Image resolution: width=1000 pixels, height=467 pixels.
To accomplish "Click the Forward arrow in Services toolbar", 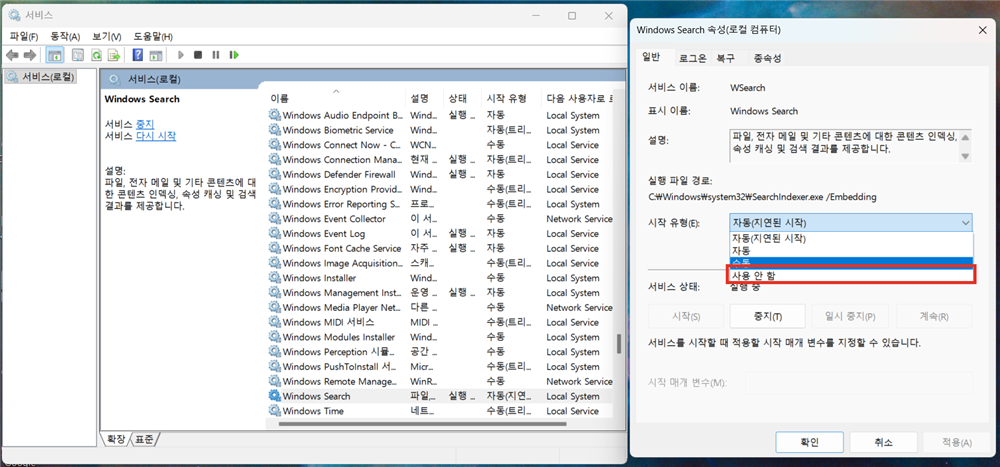I will coord(29,56).
